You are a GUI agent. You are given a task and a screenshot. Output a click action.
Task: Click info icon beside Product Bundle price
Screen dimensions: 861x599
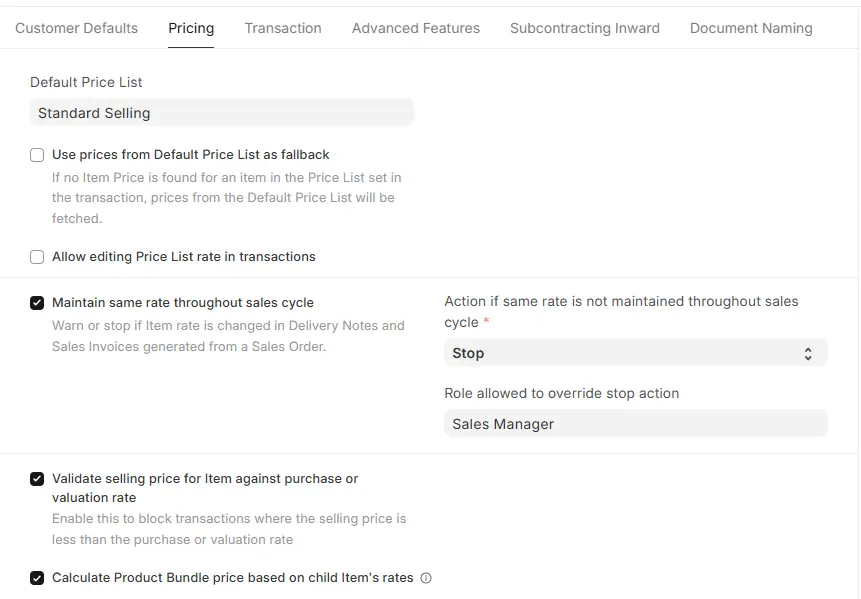426,578
